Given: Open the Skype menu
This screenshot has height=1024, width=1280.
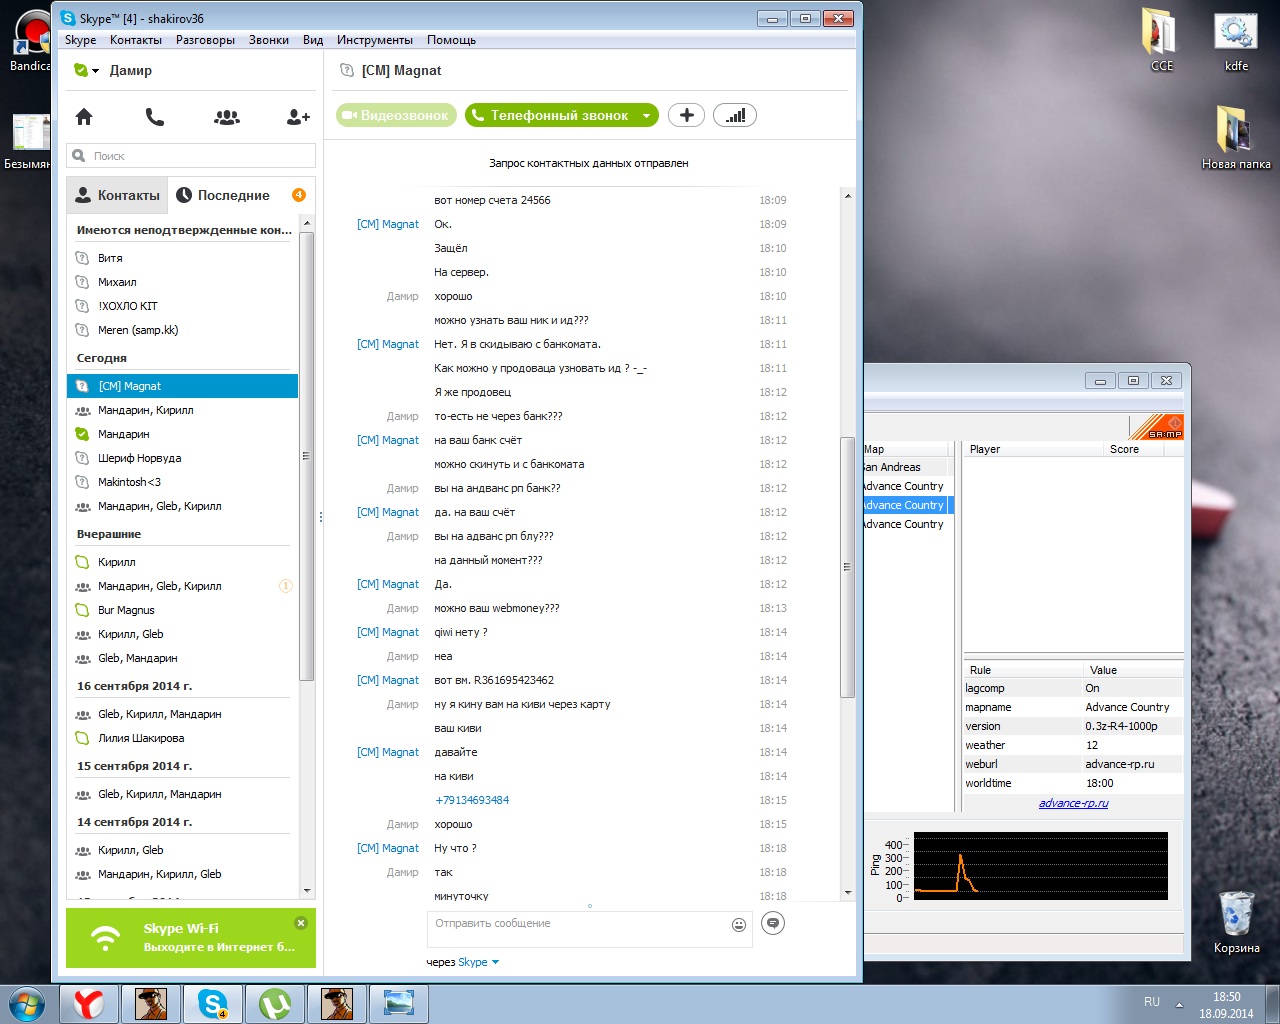Looking at the screenshot, I should [x=81, y=40].
